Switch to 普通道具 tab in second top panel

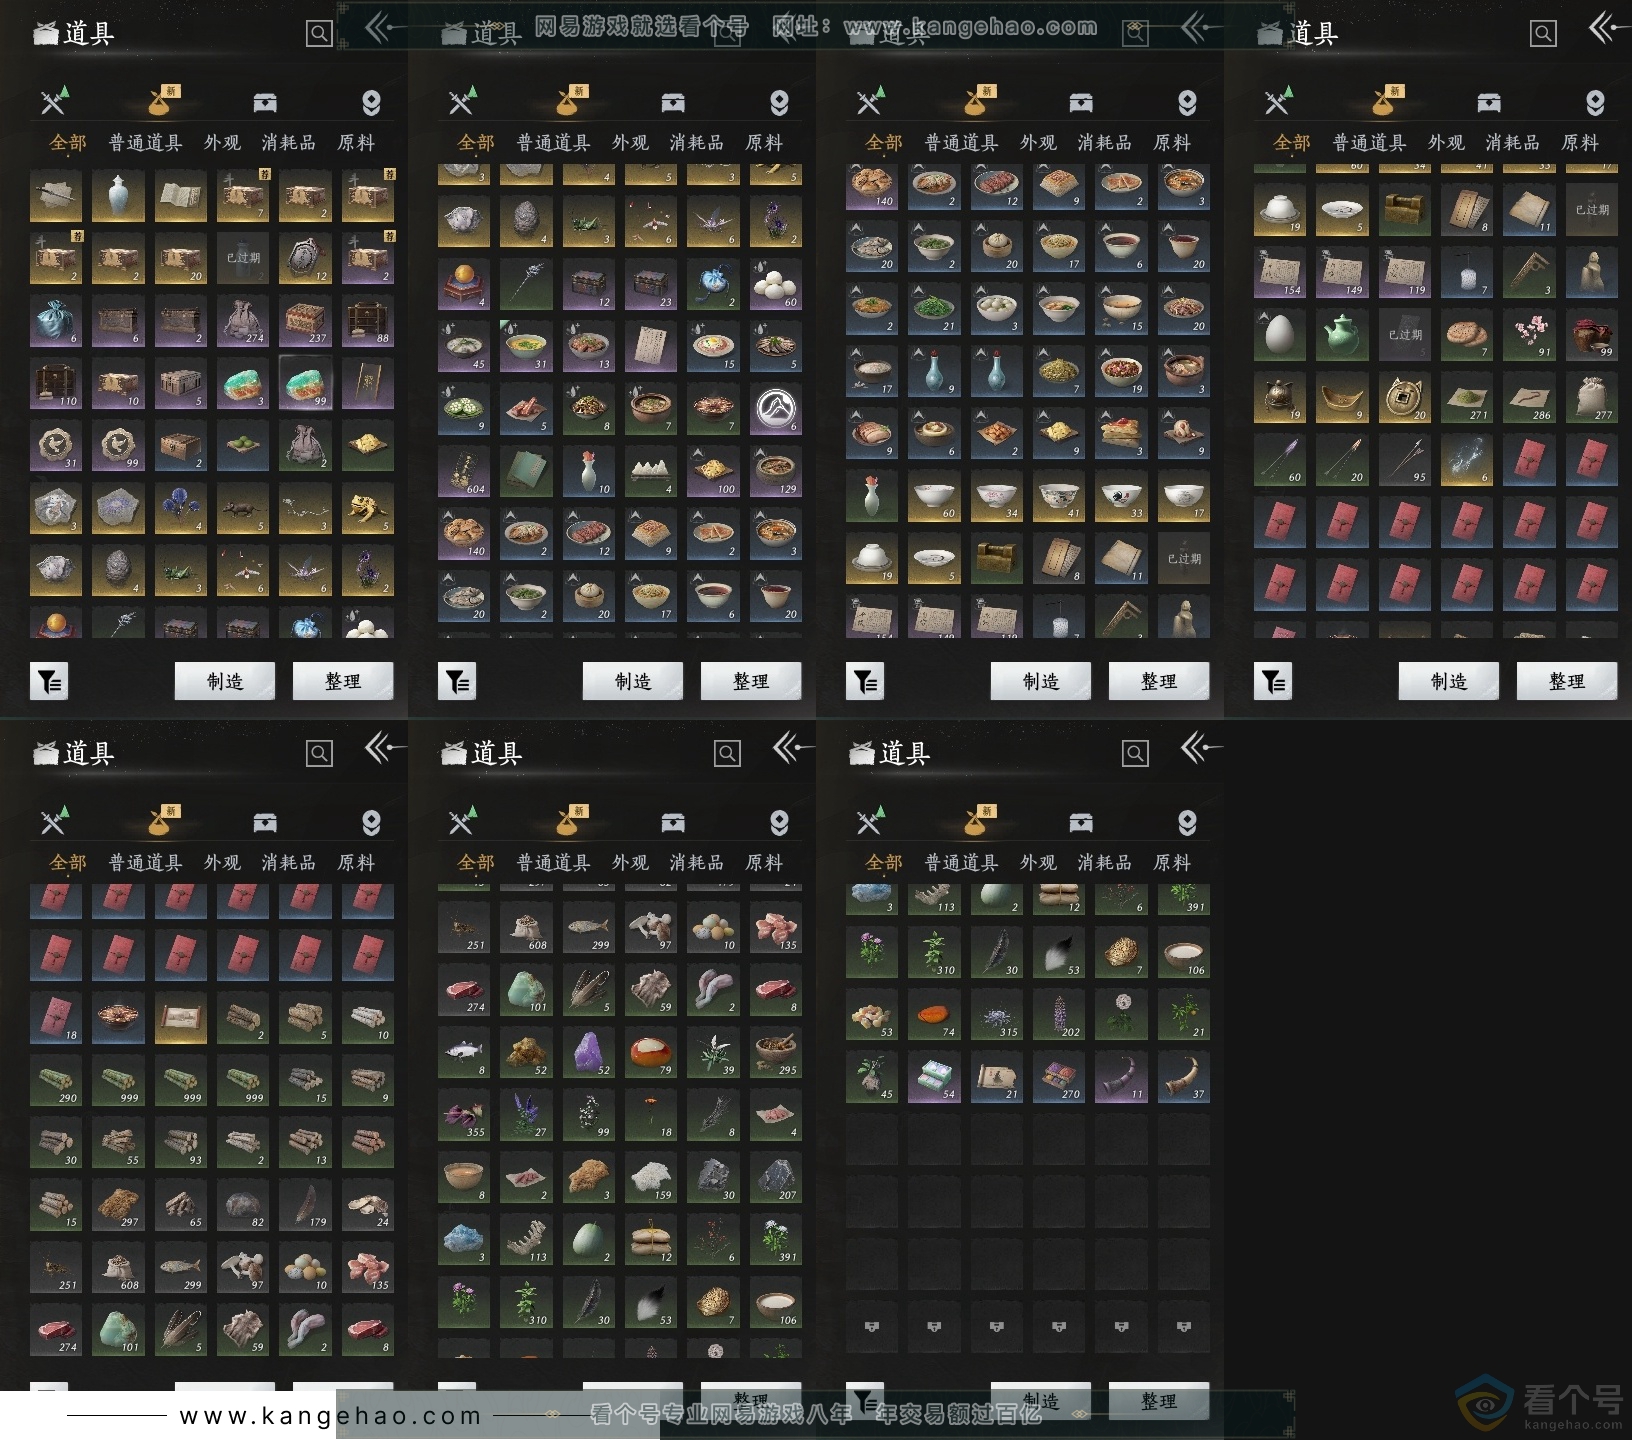click(x=553, y=143)
